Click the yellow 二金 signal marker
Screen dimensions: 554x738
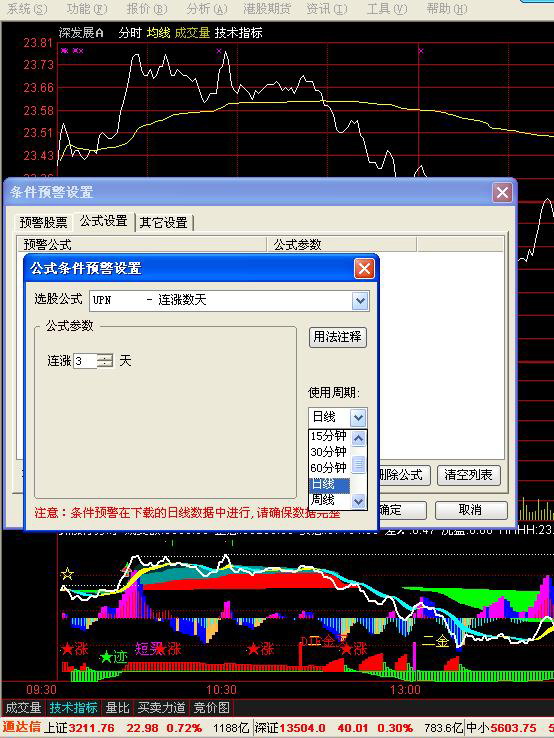pos(435,641)
